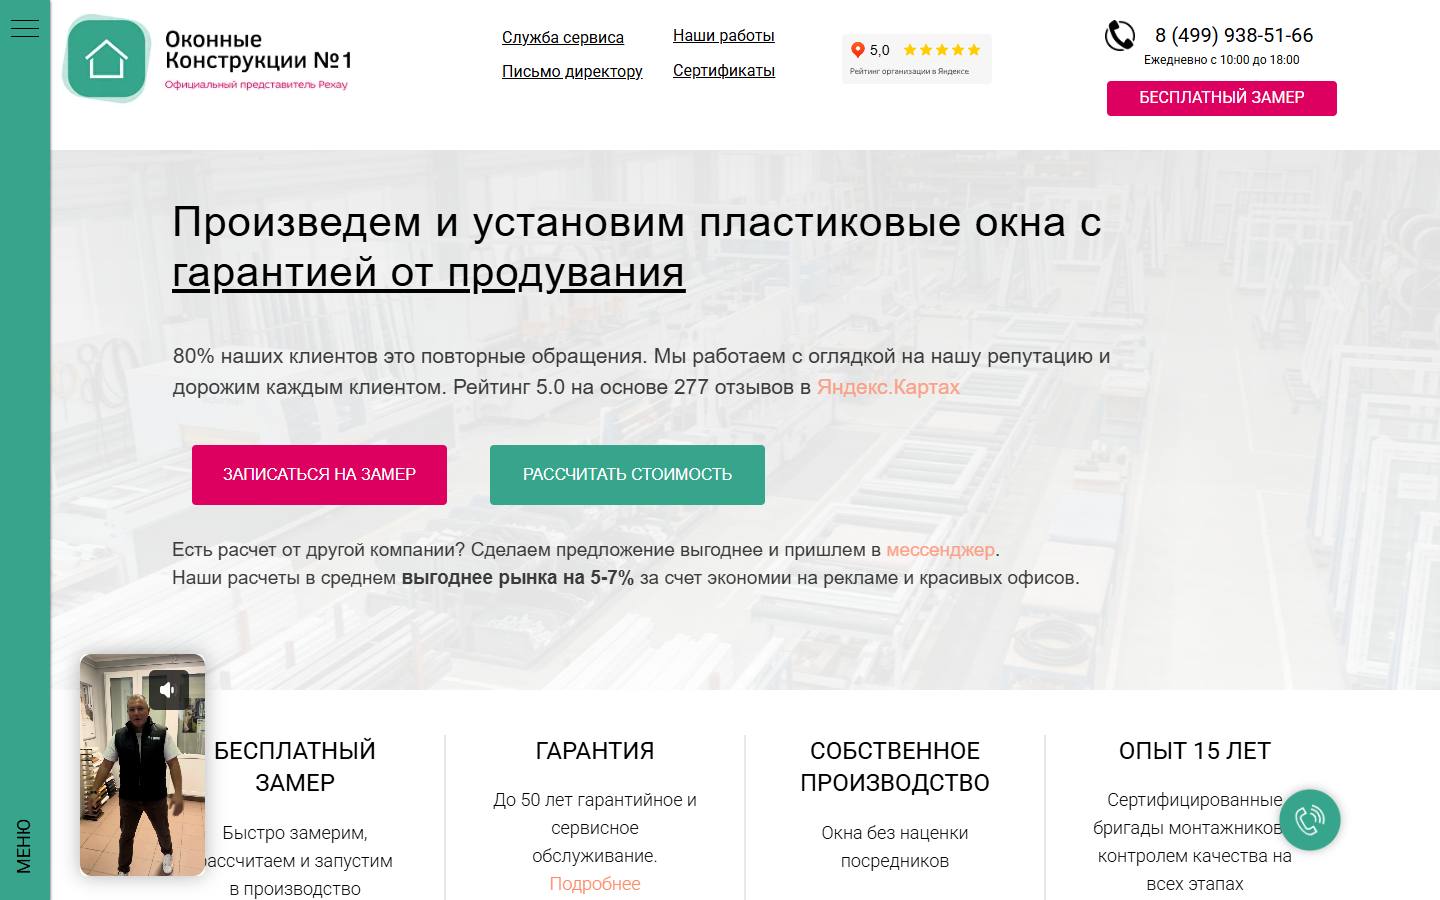Viewport: 1440px width, 900px height.
Task: Click Рассчитать стоимость button
Action: pyautogui.click(x=627, y=475)
